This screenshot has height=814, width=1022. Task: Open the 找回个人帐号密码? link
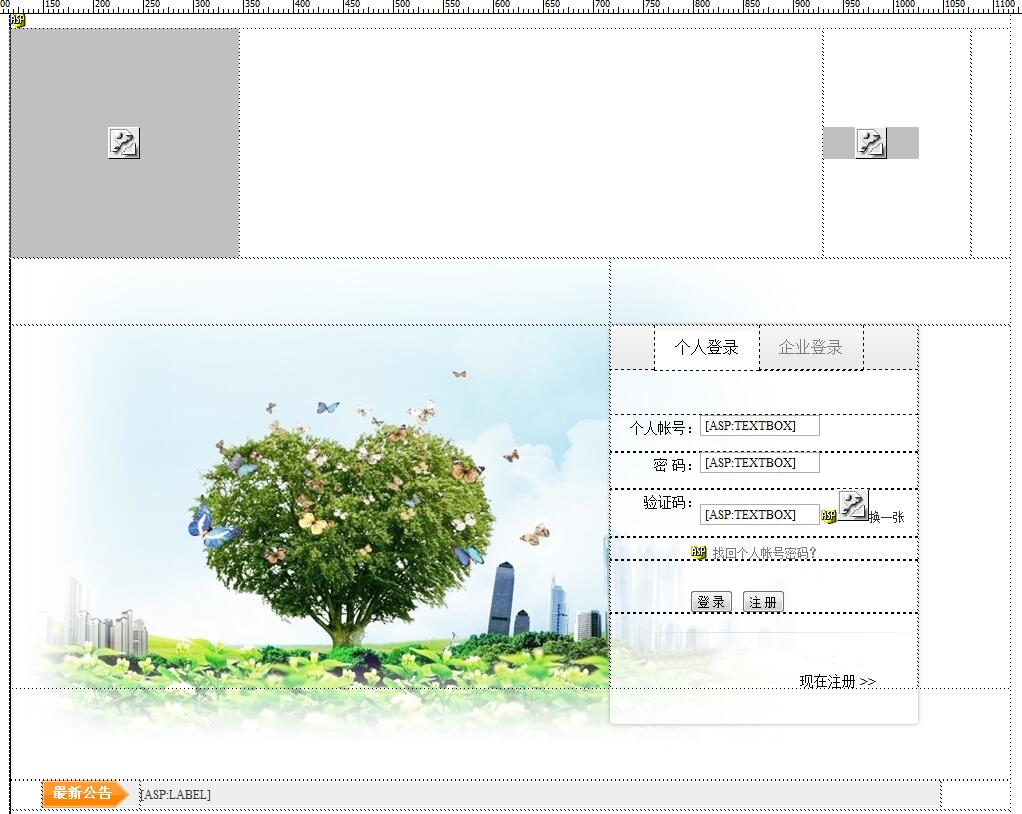tap(764, 553)
